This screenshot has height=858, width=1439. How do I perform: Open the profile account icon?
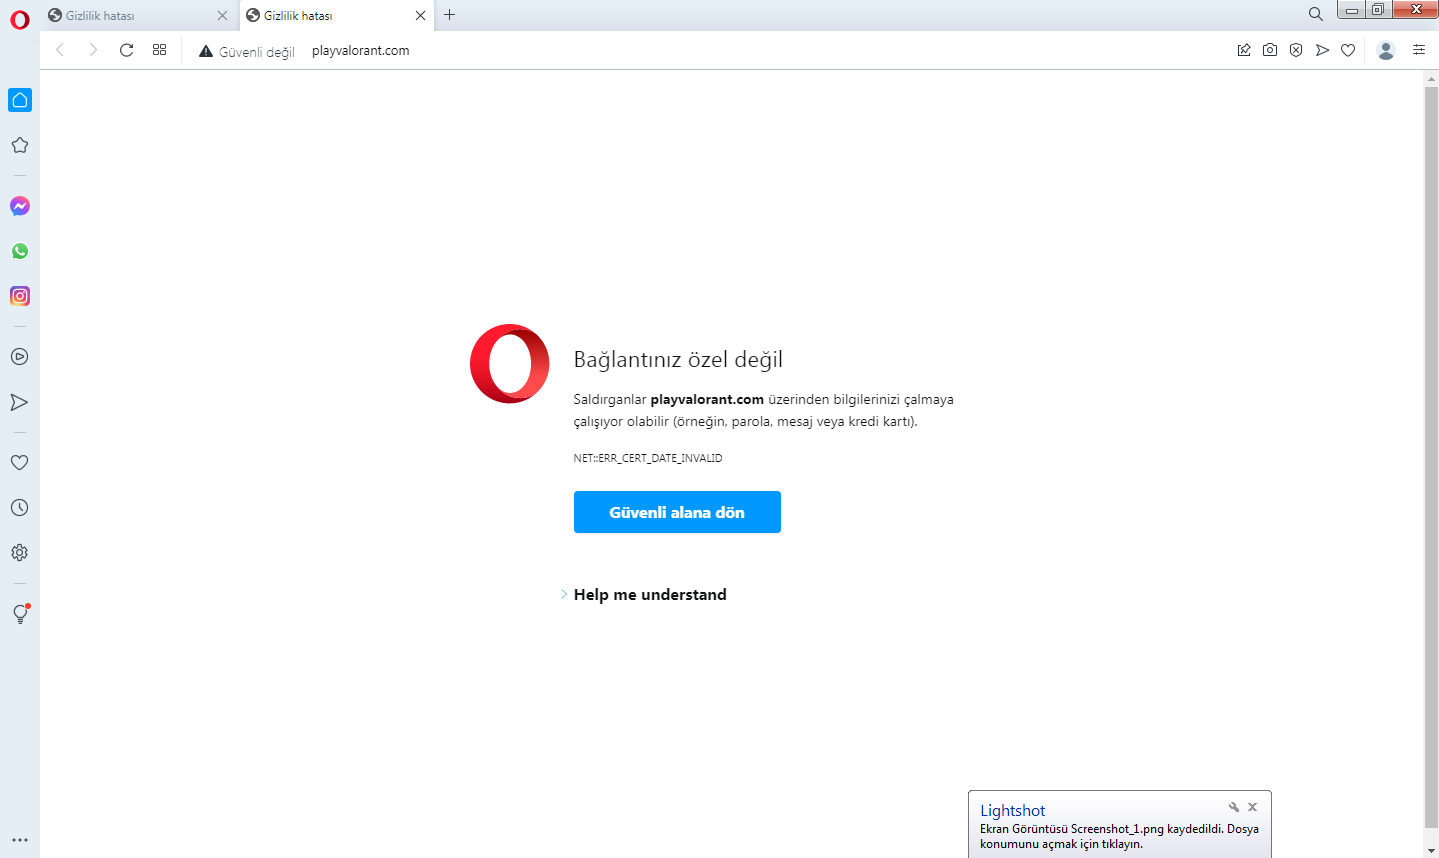coord(1386,50)
